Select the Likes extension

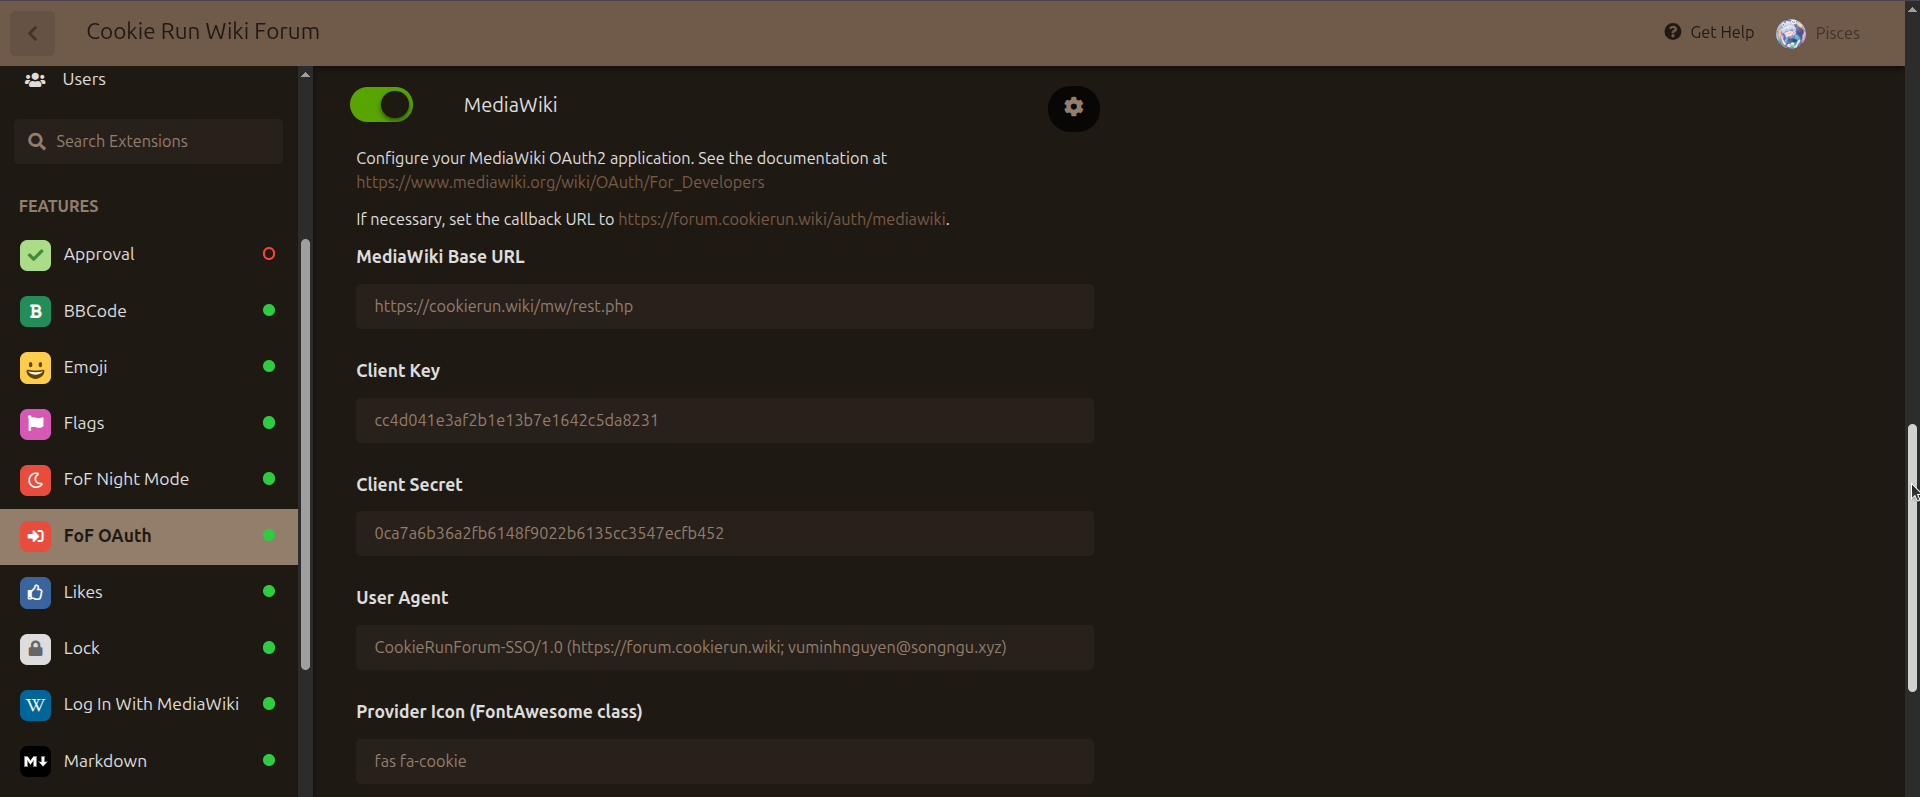click(x=149, y=592)
